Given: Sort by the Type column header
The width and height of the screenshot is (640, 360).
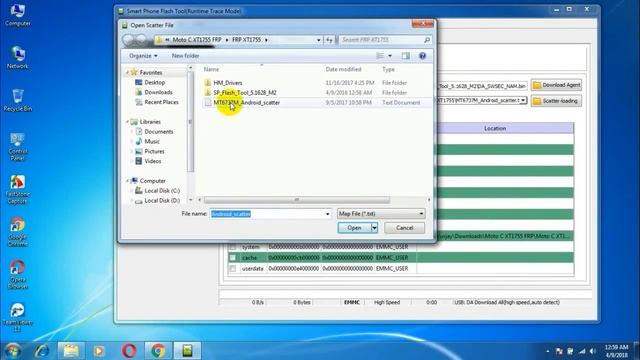Looking at the screenshot, I should point(388,69).
